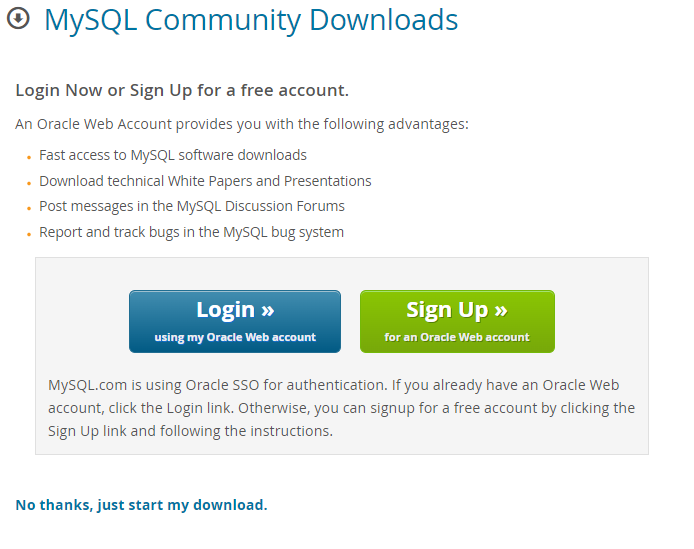Click the 'Fast access to MySQL software downloads' line

pyautogui.click(x=173, y=155)
